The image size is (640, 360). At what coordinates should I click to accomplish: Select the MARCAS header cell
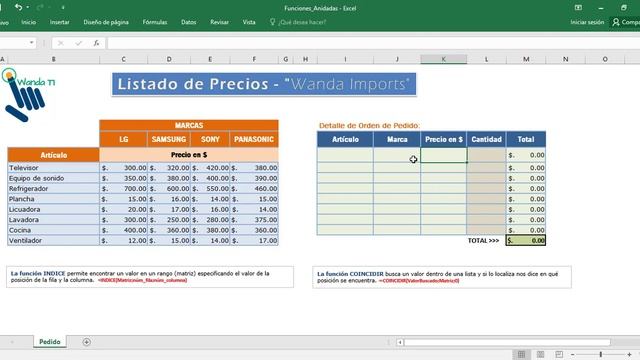(x=189, y=125)
